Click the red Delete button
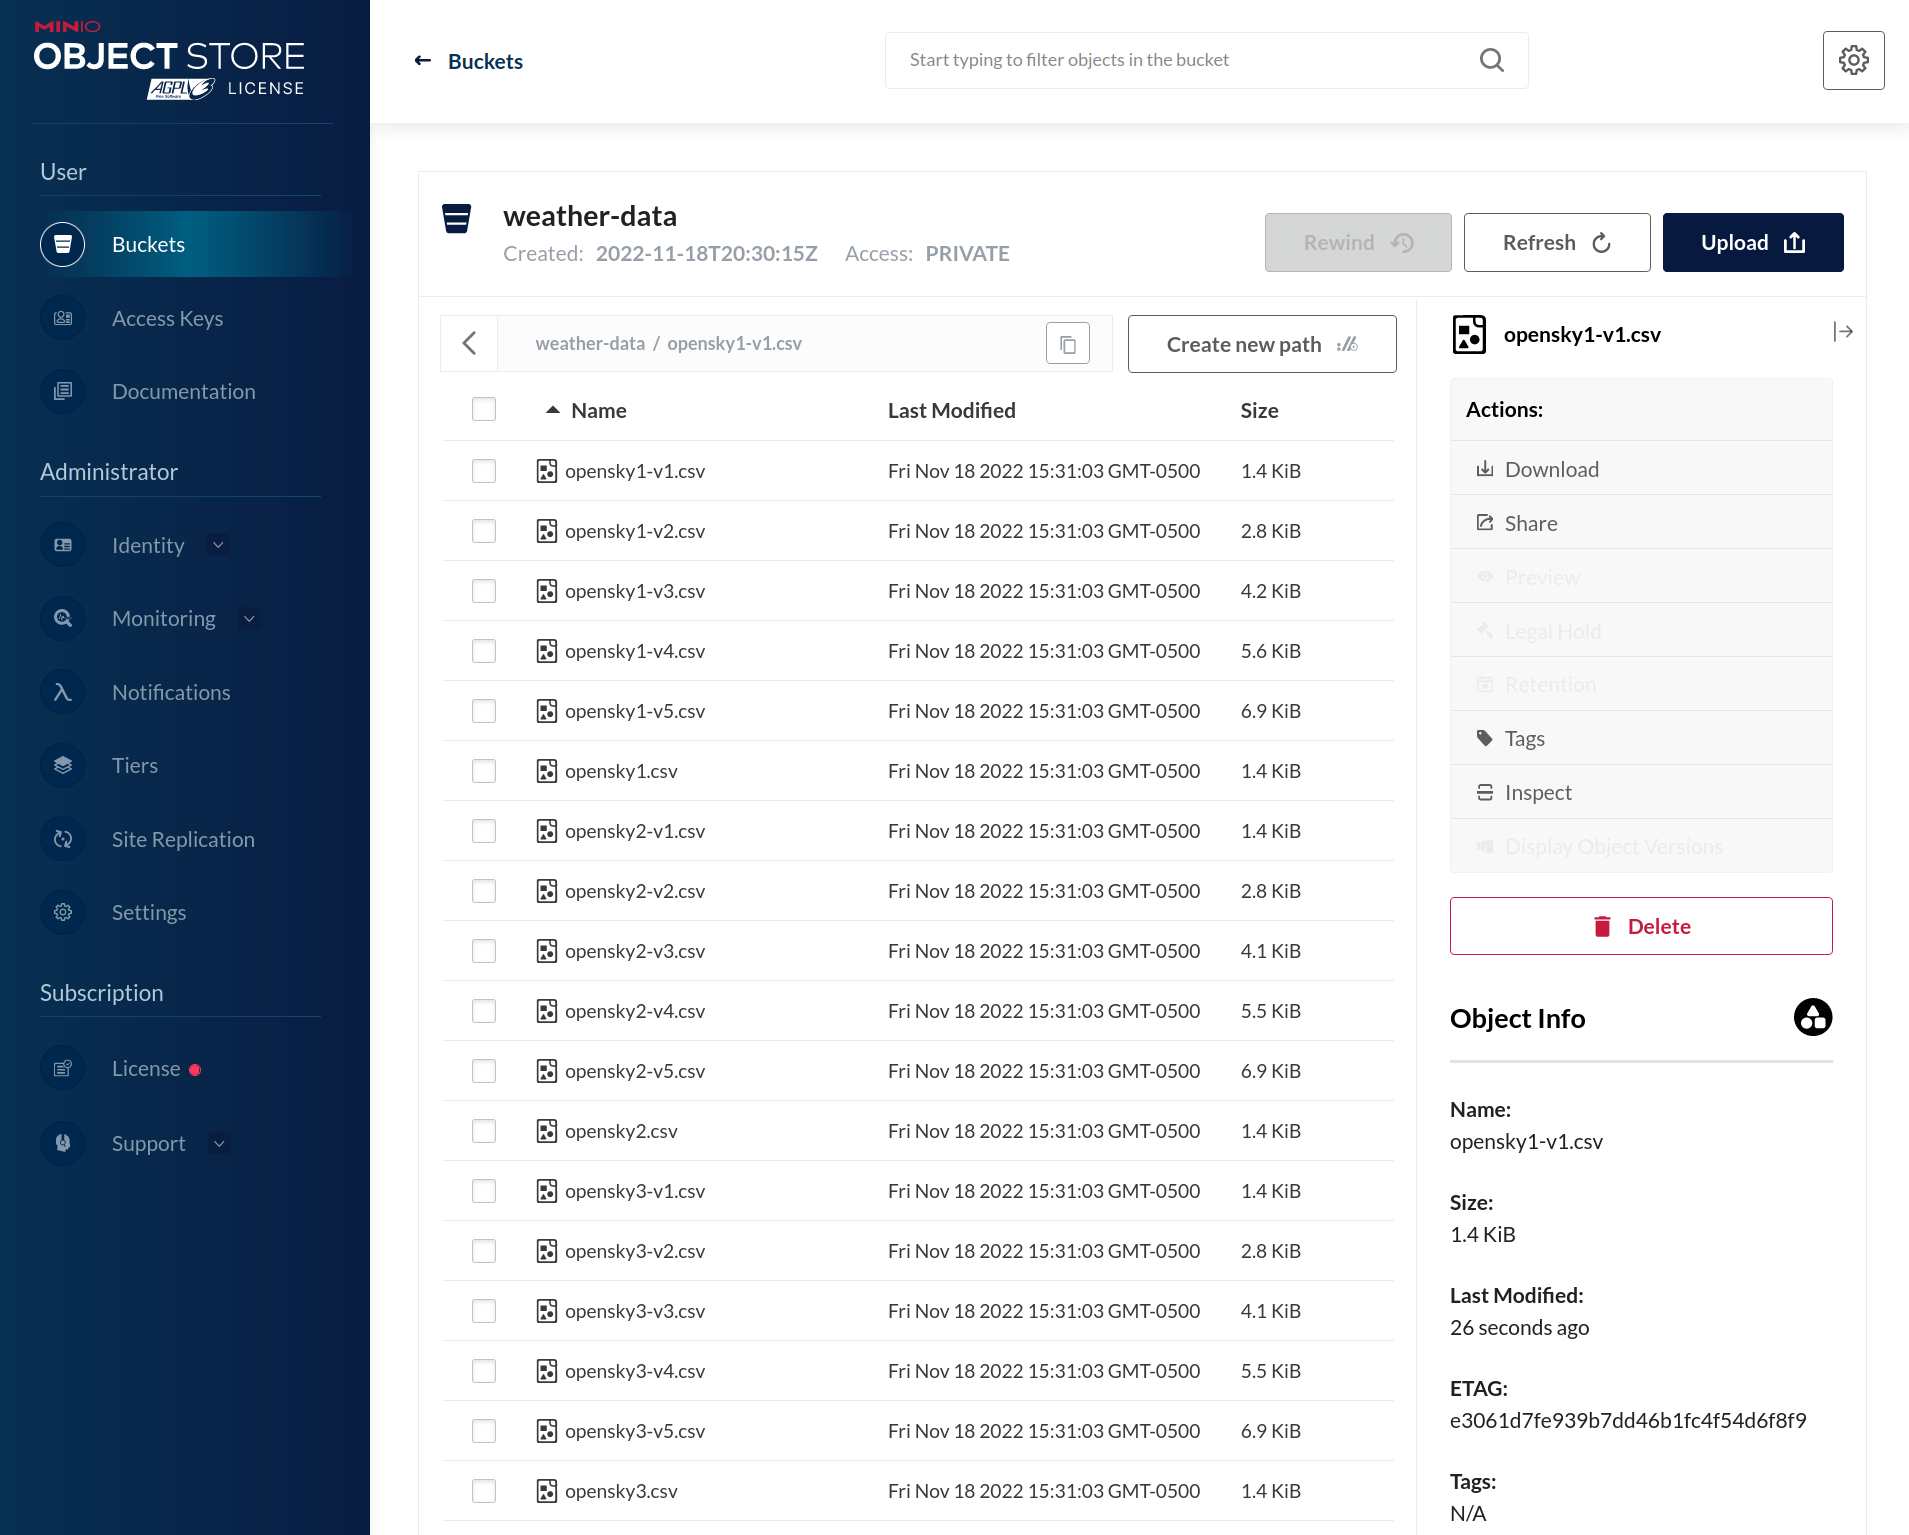 [1640, 927]
